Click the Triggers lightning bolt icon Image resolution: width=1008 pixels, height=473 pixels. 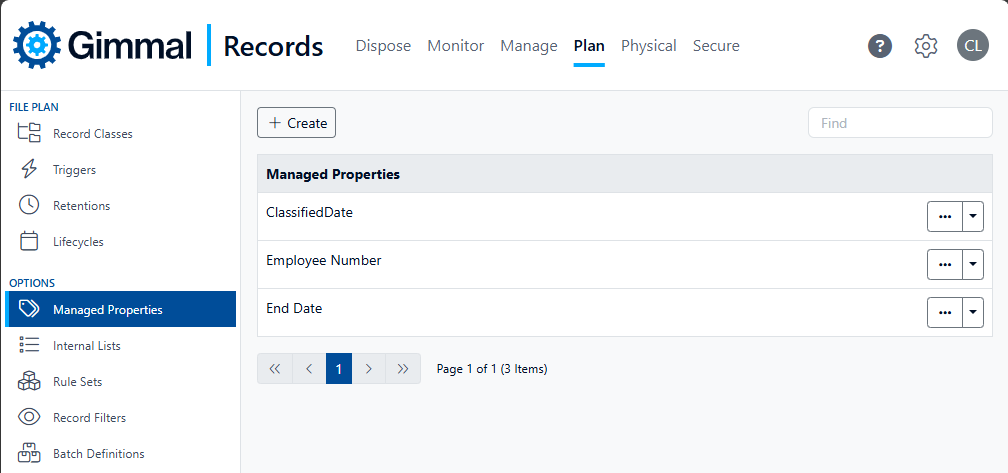coord(29,170)
